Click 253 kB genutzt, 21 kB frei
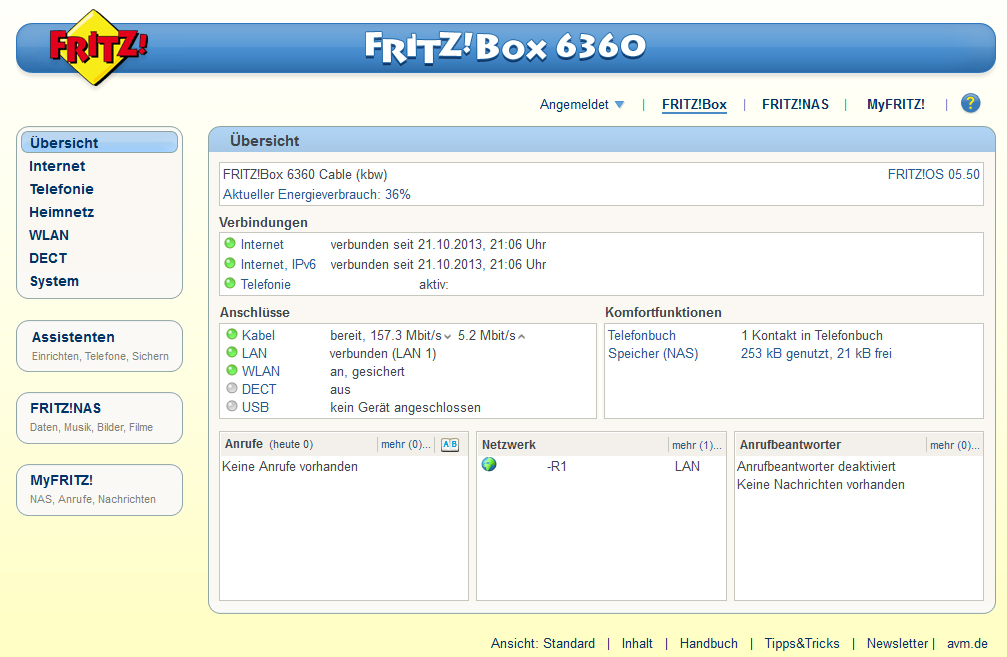The height and width of the screenshot is (657, 1007). point(816,353)
